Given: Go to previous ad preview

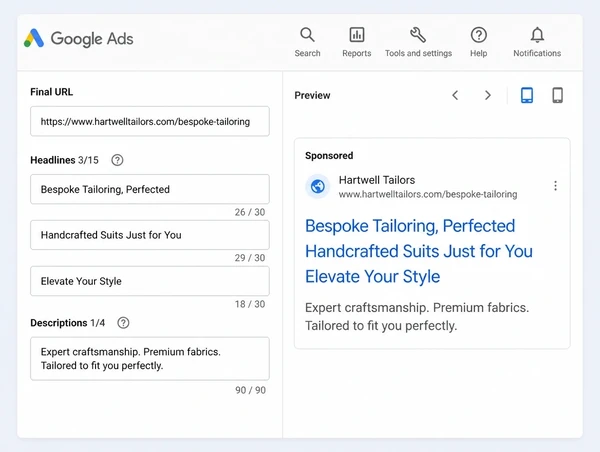Looking at the screenshot, I should 455,95.
